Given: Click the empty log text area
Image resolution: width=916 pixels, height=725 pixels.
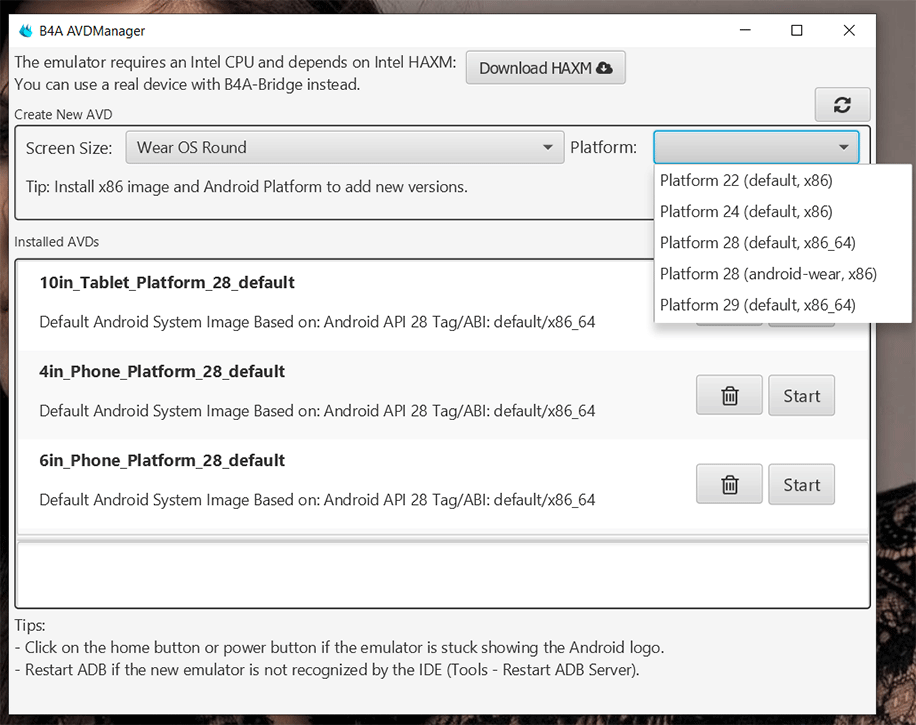Looking at the screenshot, I should (x=442, y=575).
